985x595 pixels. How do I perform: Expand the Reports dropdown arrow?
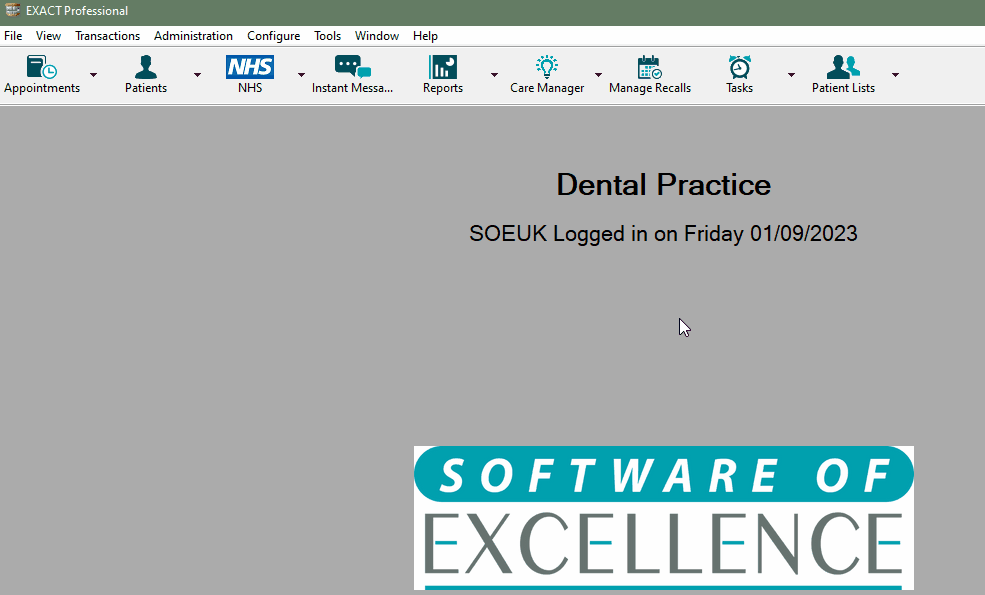494,75
